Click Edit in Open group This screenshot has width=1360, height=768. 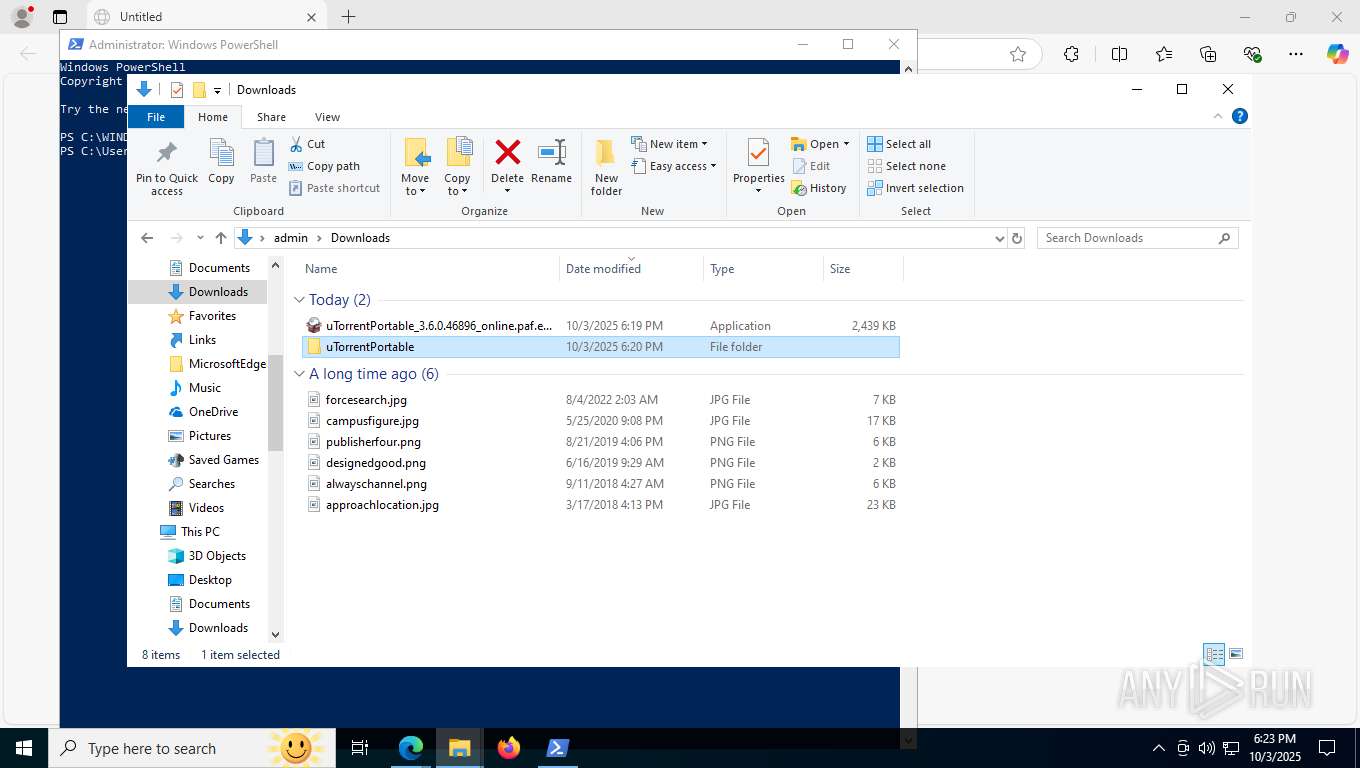pyautogui.click(x=811, y=166)
